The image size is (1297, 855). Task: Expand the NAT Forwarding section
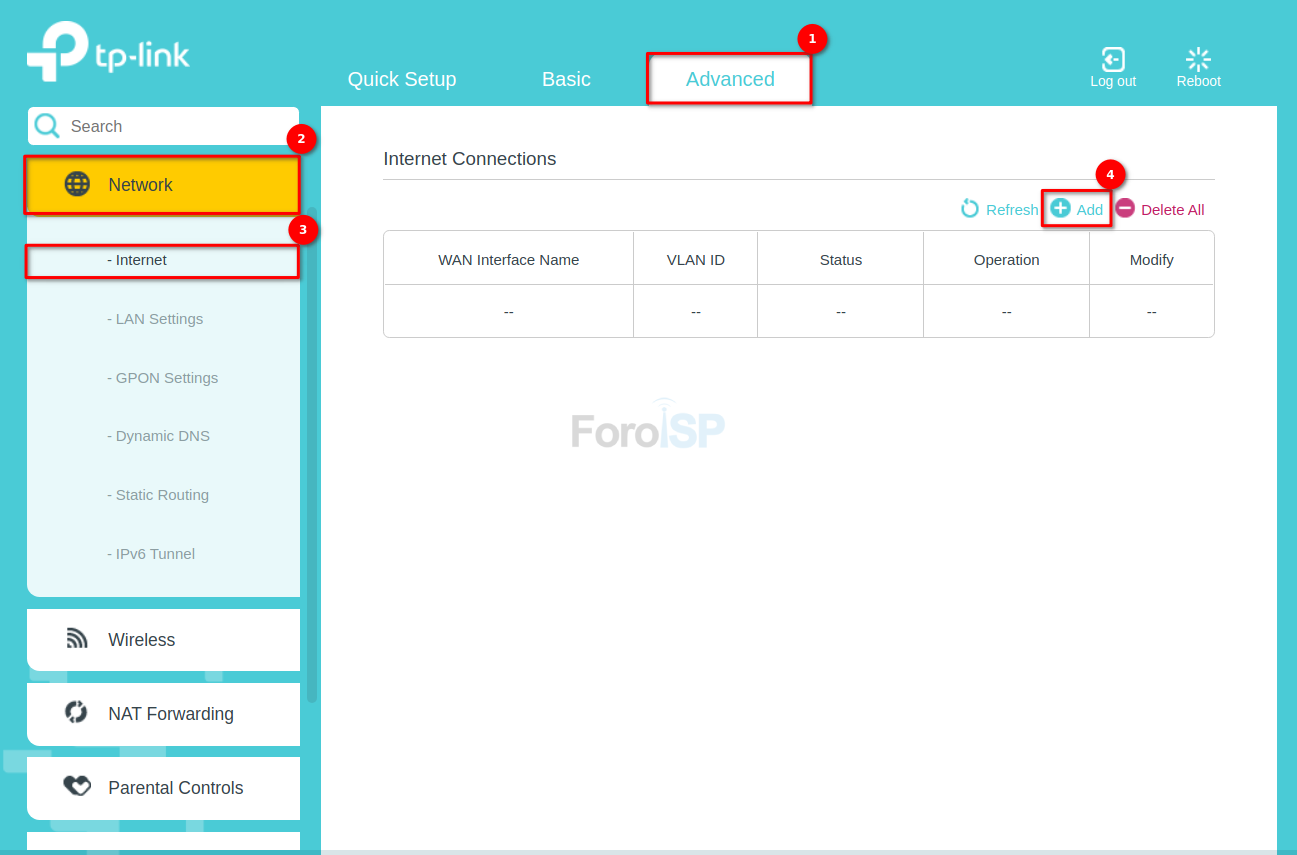171,714
